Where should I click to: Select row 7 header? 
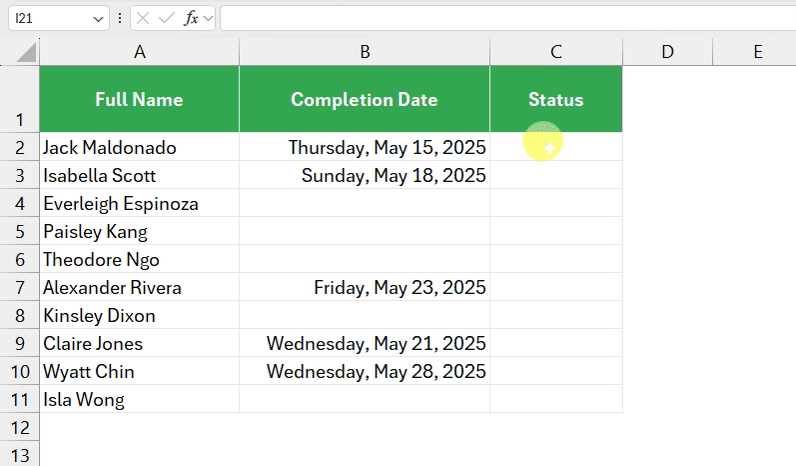tap(20, 287)
